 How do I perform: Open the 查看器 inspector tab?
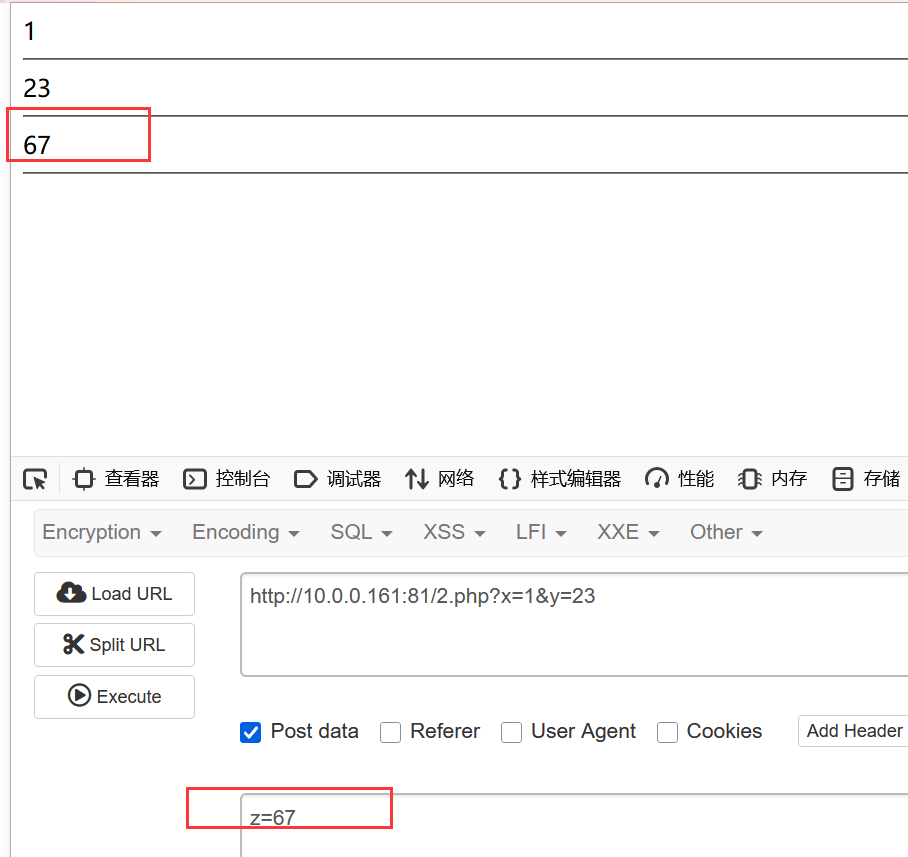point(116,479)
